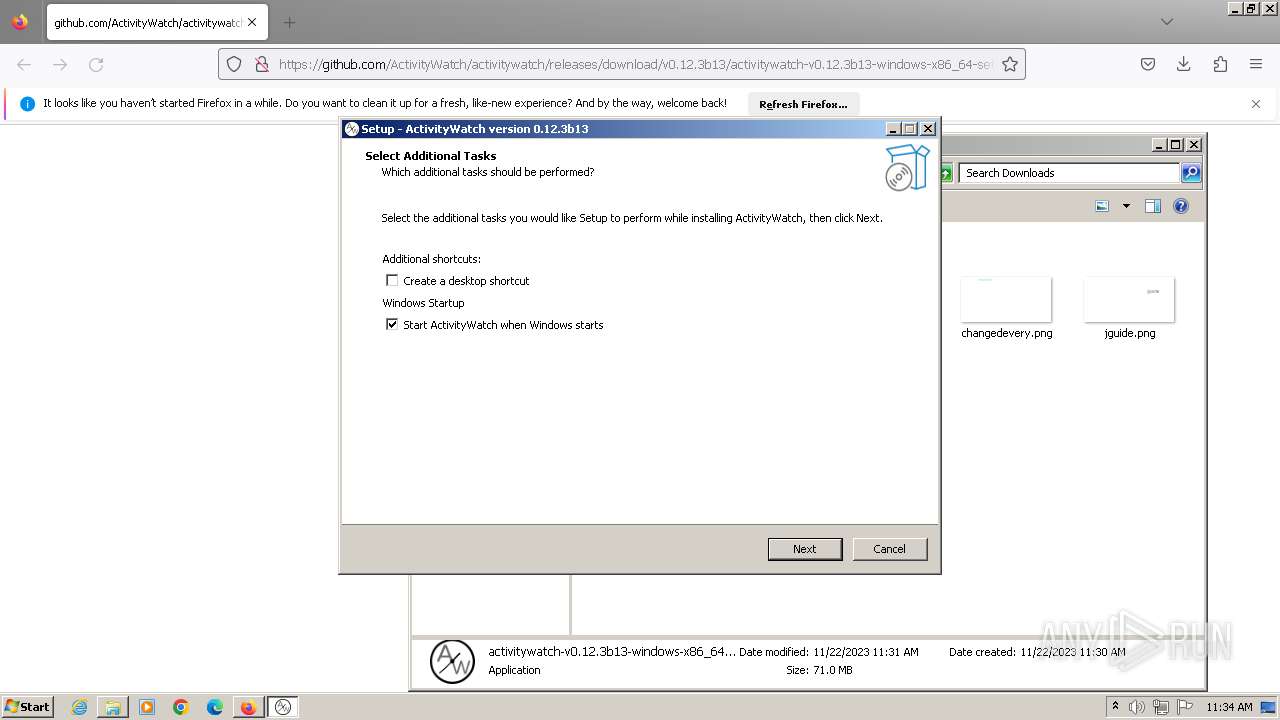Click the Action Center flag icon
This screenshot has width=1280, height=720.
[1186, 707]
